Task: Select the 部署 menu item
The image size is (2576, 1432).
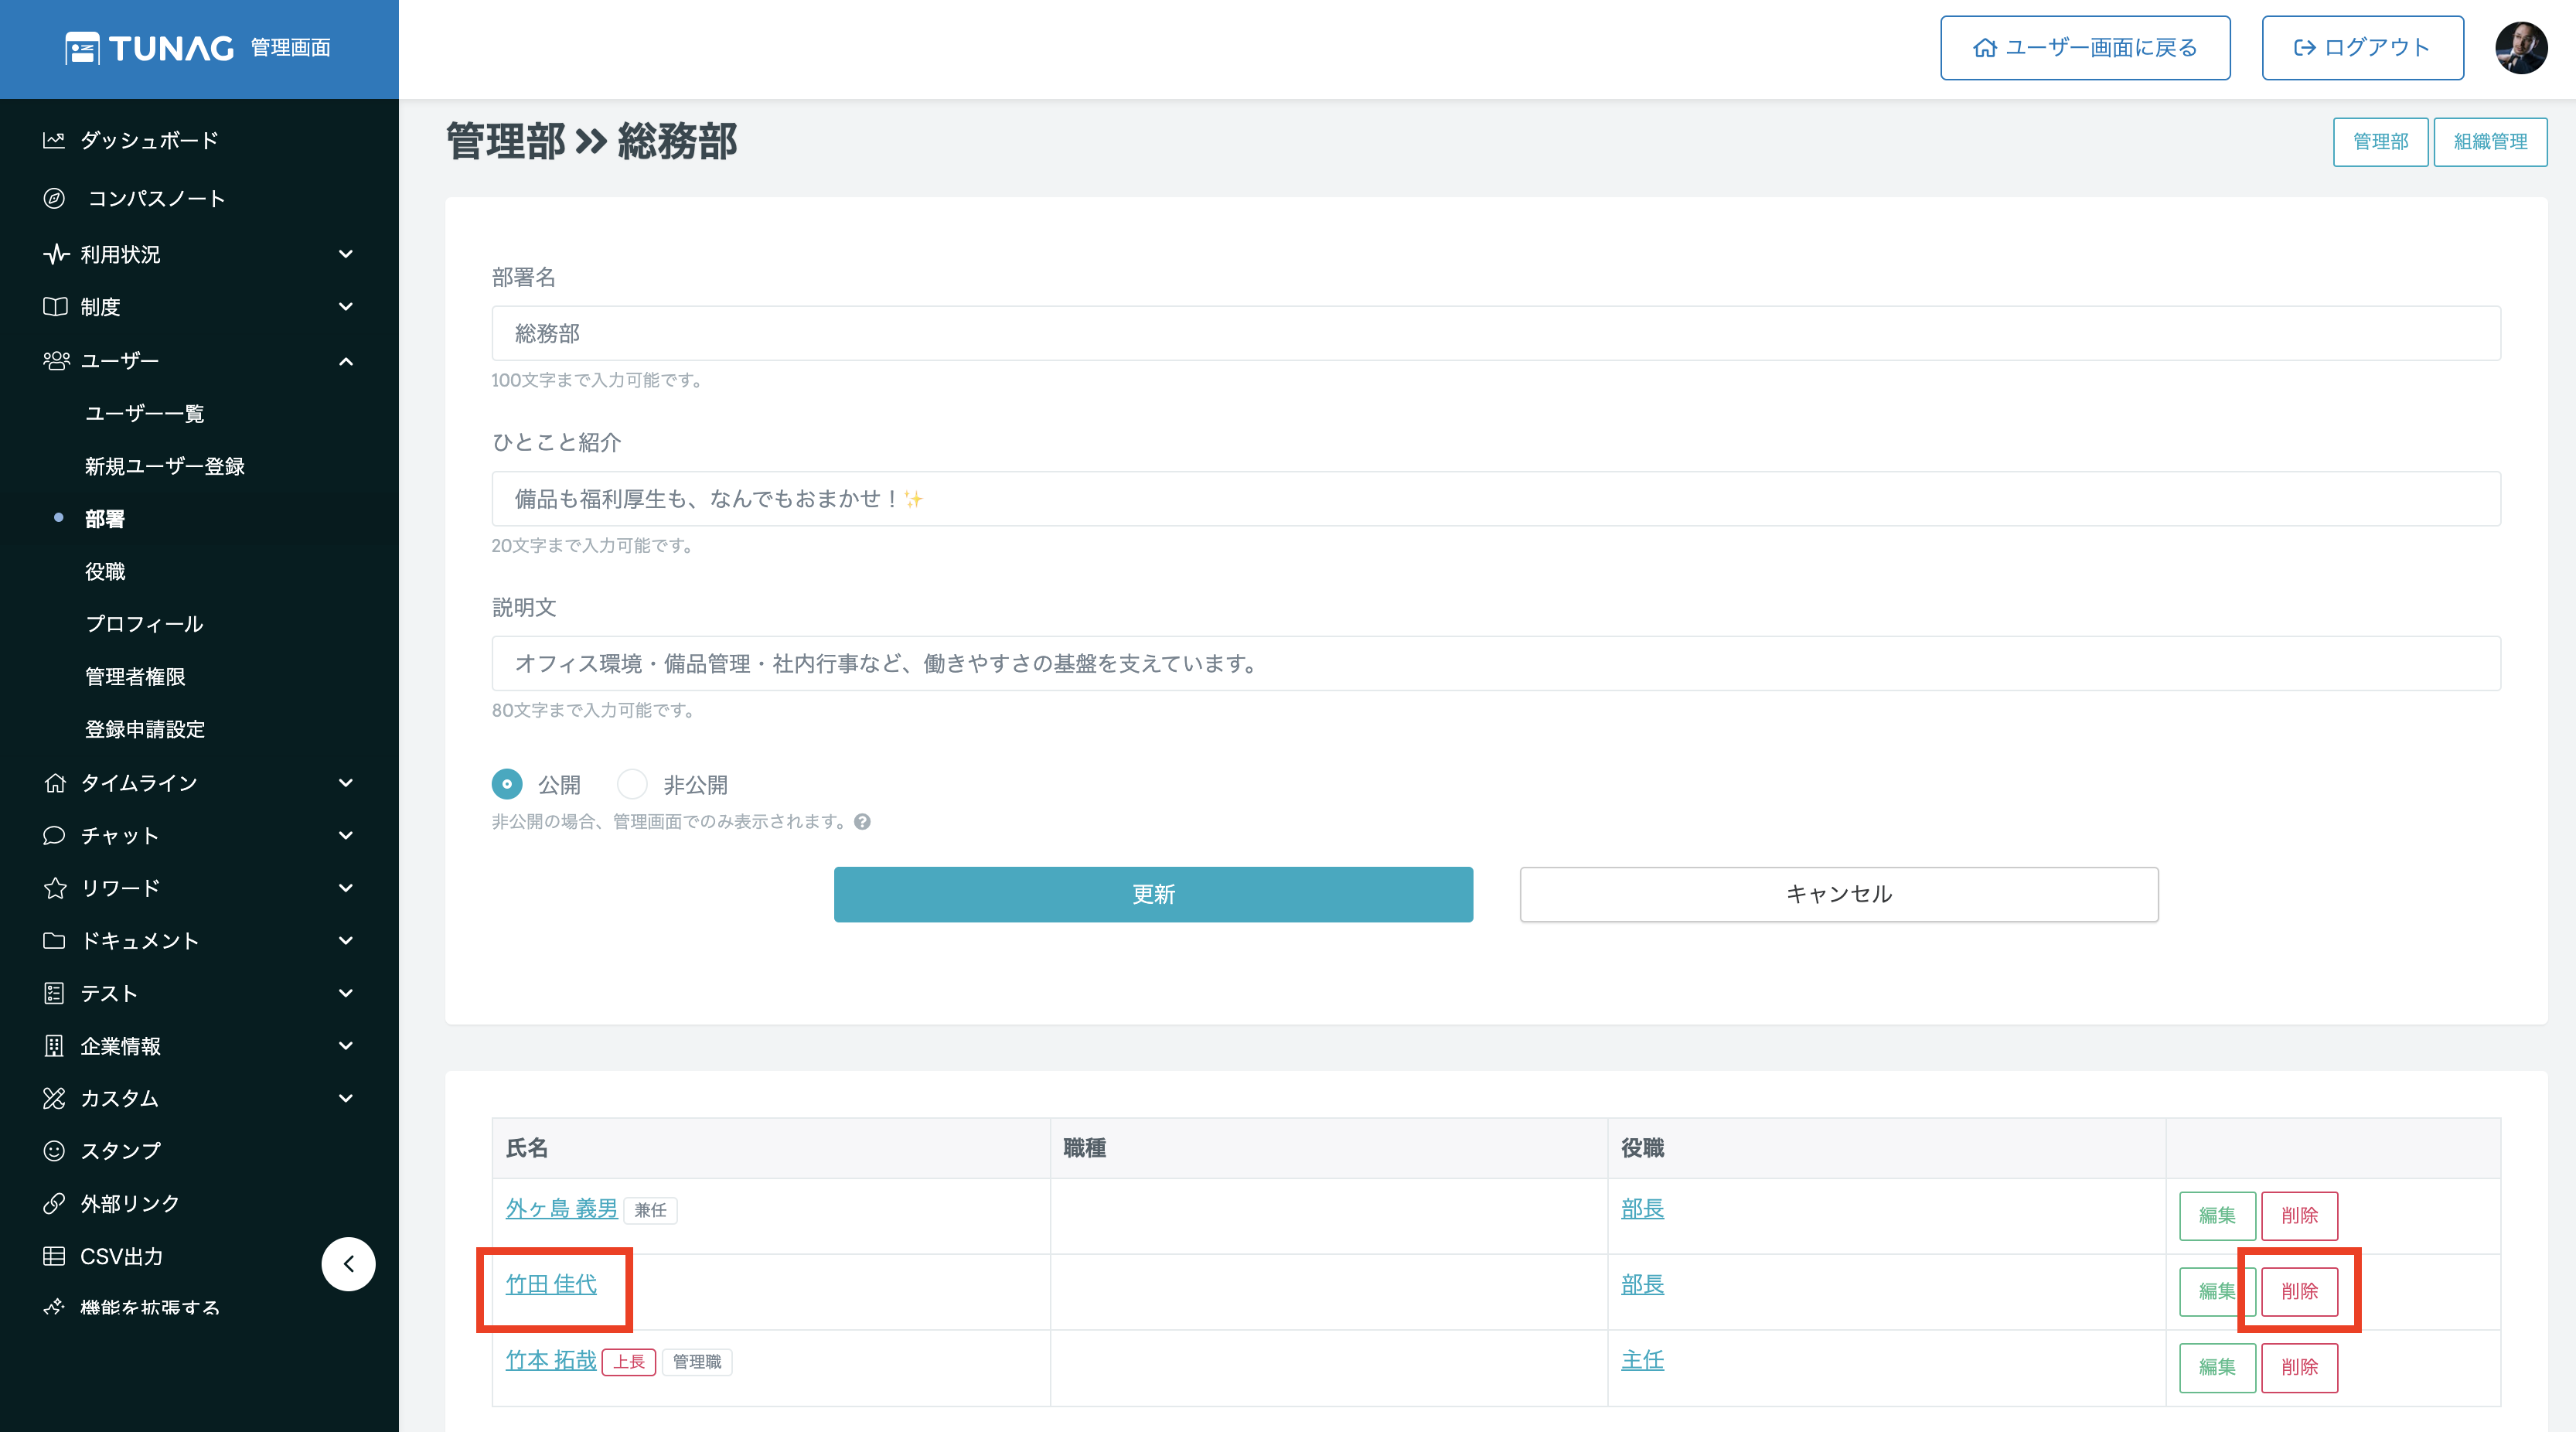Action: pos(105,518)
